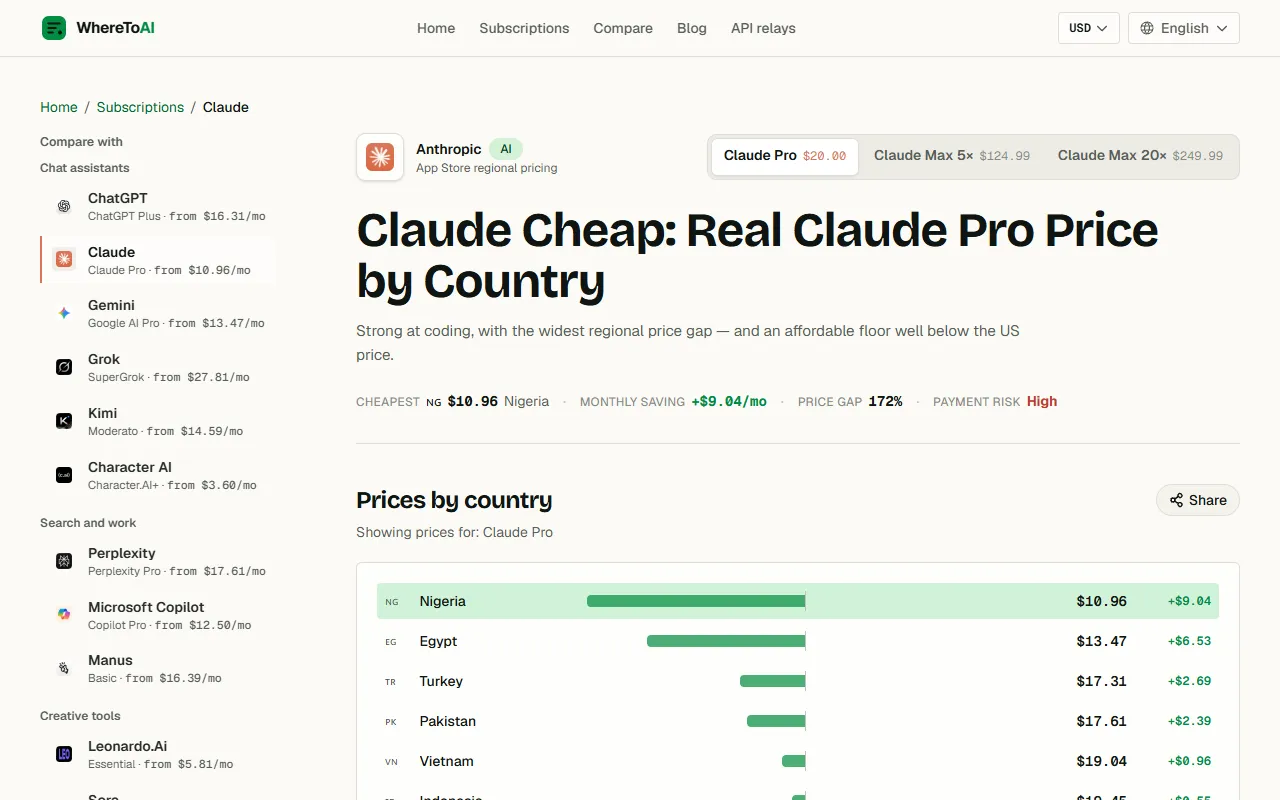1280x800 pixels.
Task: Click the Claude breadcrumb current page
Action: click(226, 107)
